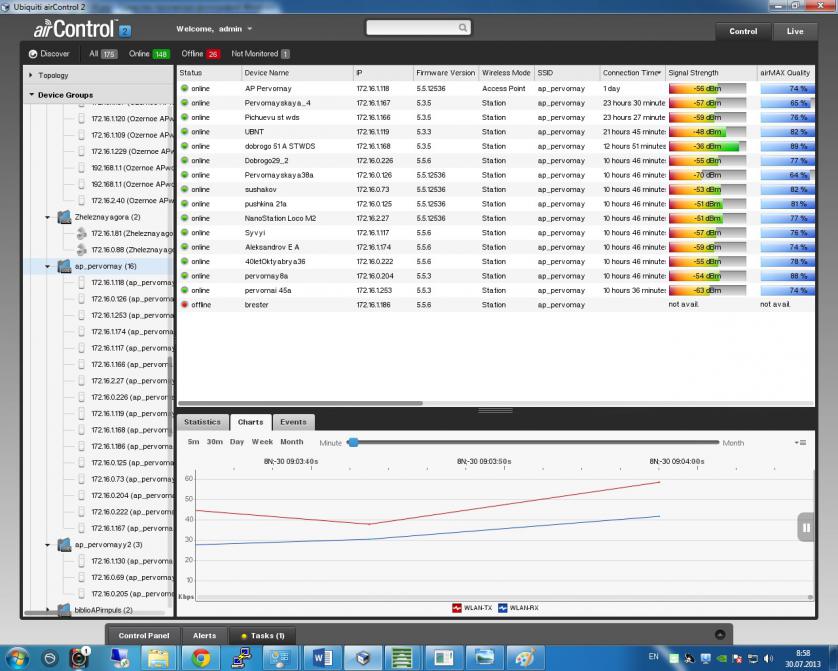This screenshot has width=838, height=671.
Task: Set chart range to Week
Action: coord(262,442)
